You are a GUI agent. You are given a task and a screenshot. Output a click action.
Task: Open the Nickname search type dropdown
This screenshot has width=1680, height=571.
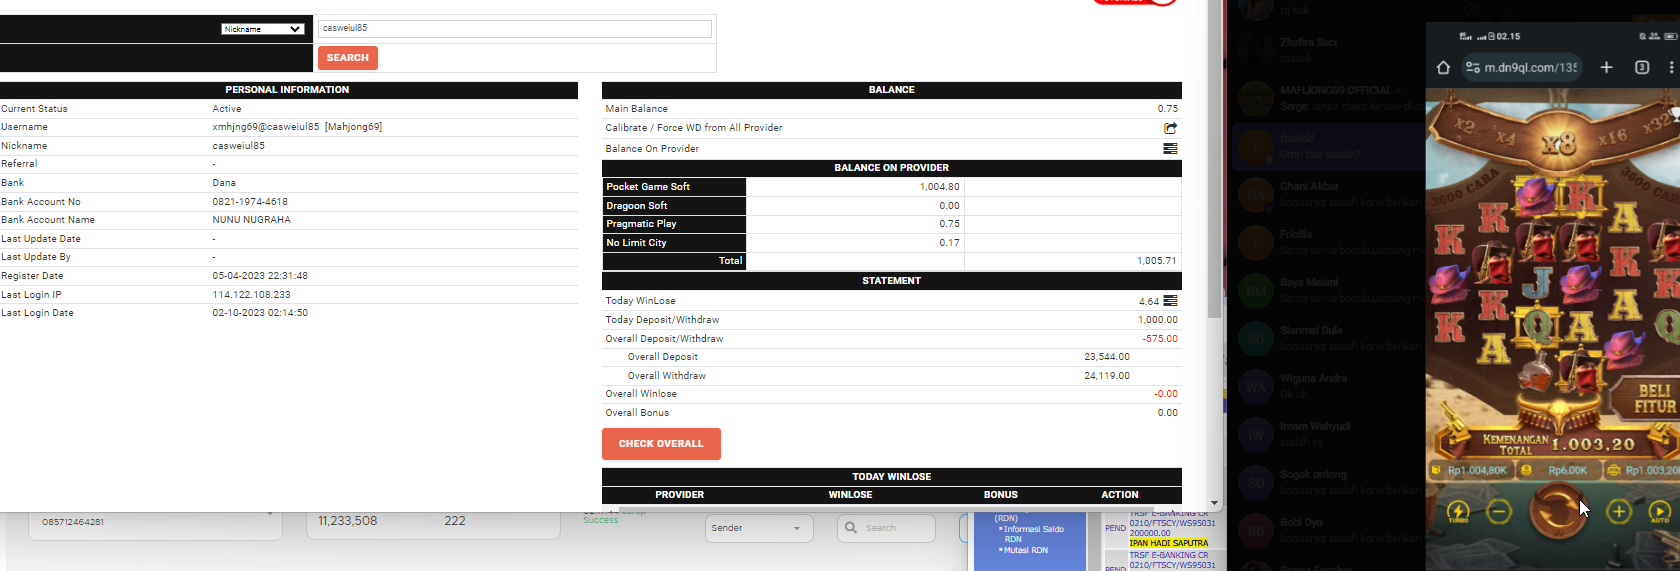pos(262,29)
